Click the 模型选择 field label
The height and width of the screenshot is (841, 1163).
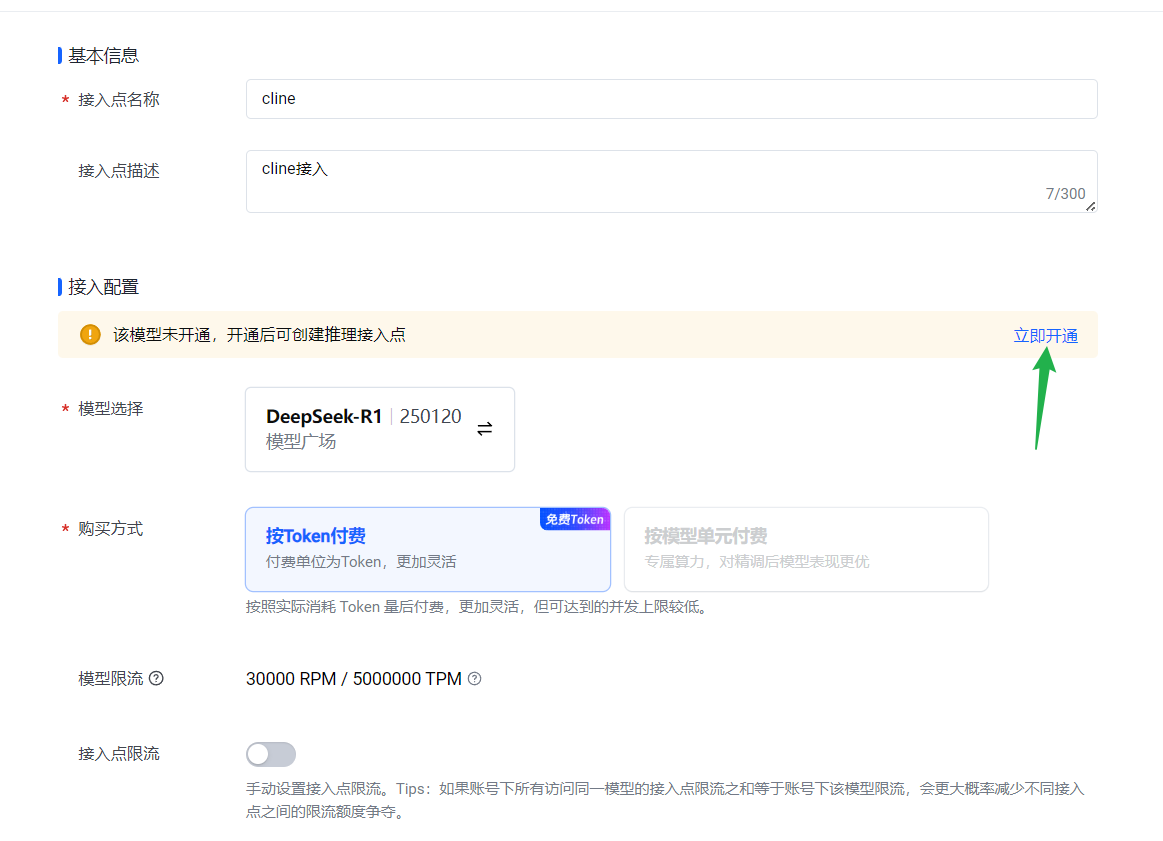coord(110,408)
